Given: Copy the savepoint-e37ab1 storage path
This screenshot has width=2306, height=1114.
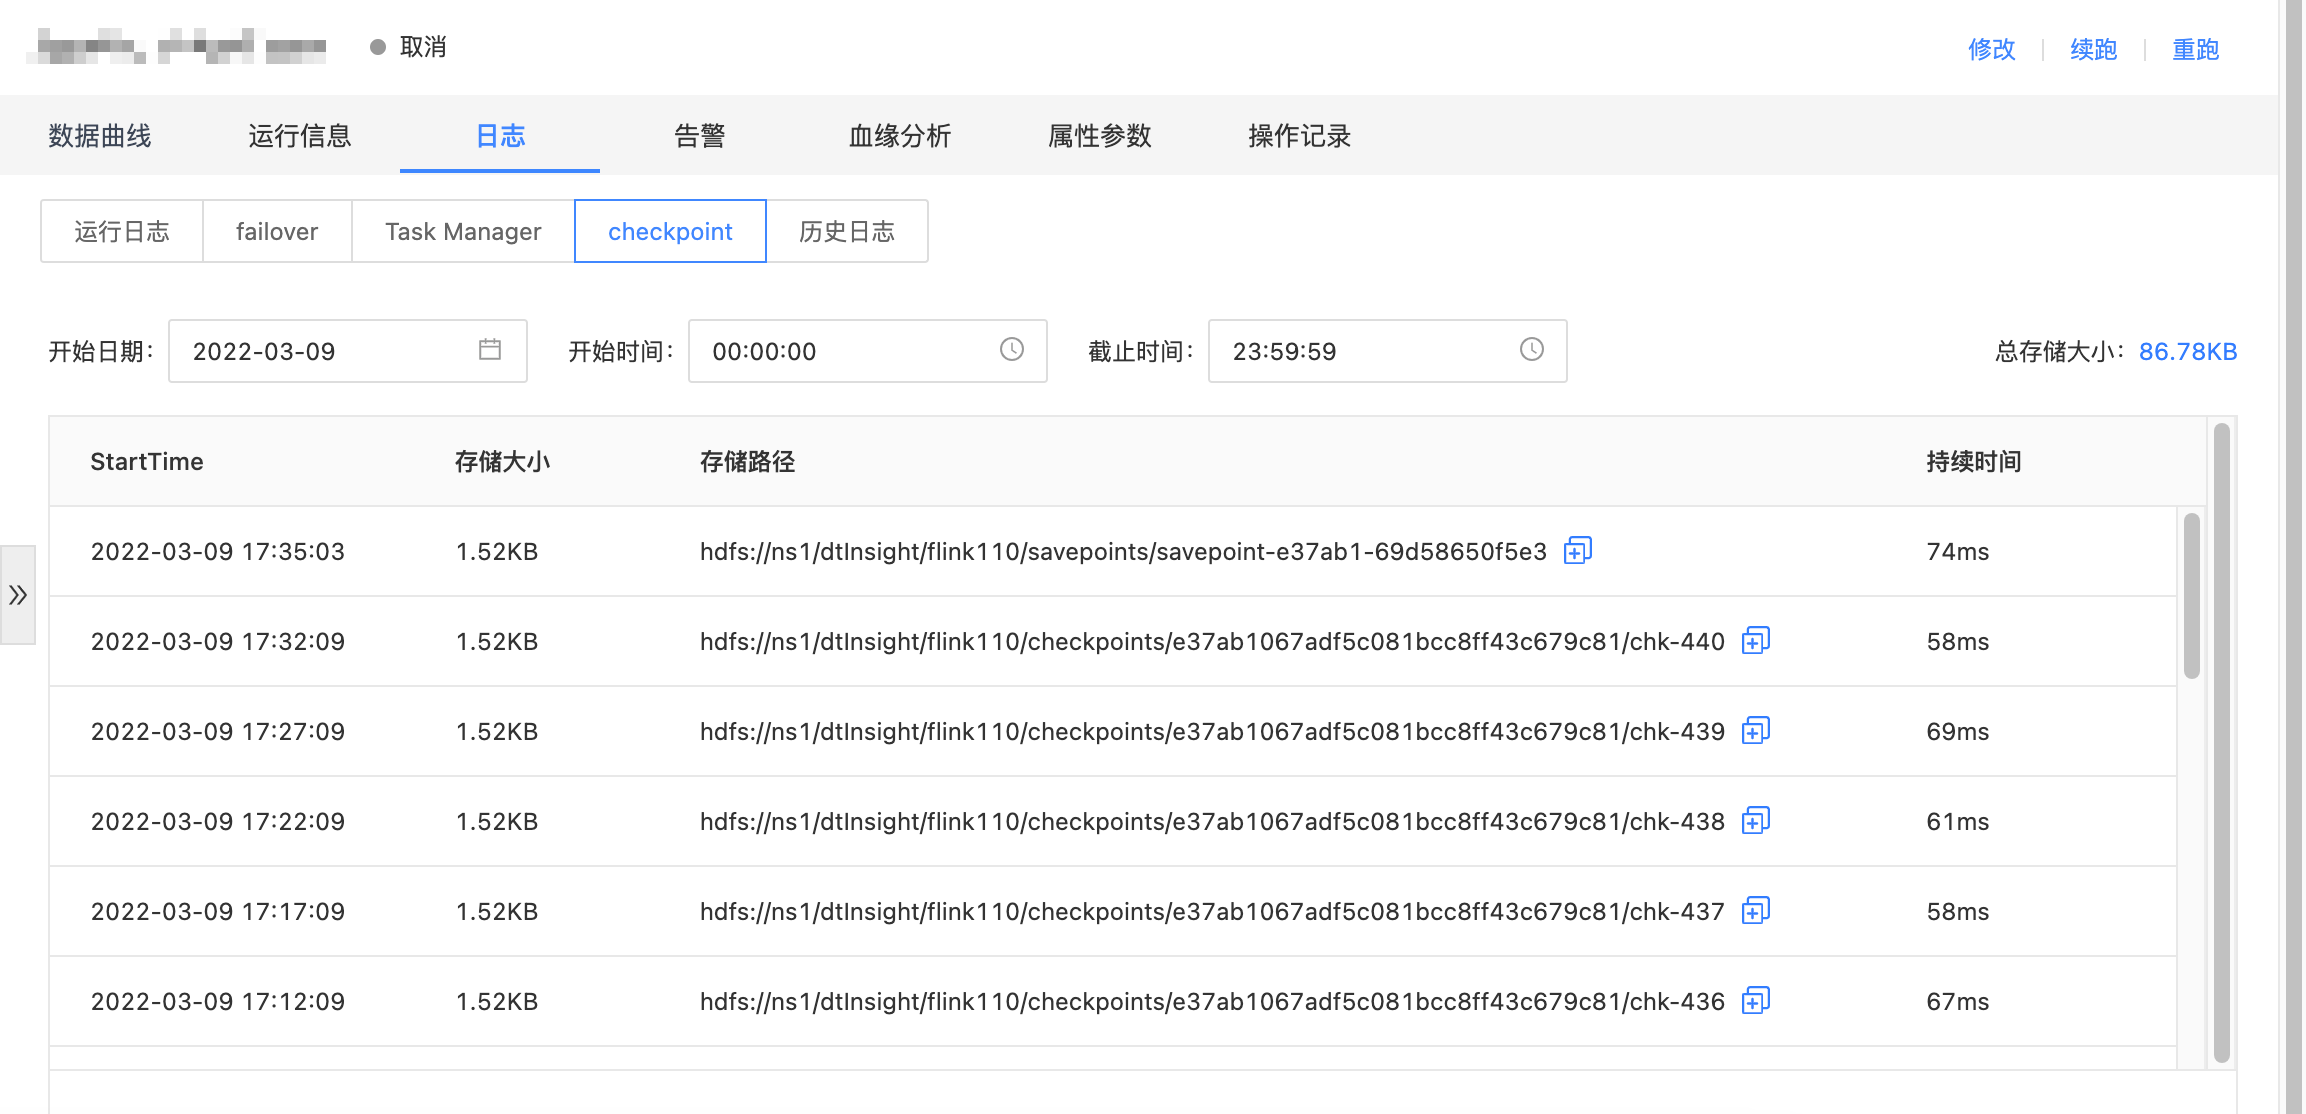Looking at the screenshot, I should [1577, 550].
